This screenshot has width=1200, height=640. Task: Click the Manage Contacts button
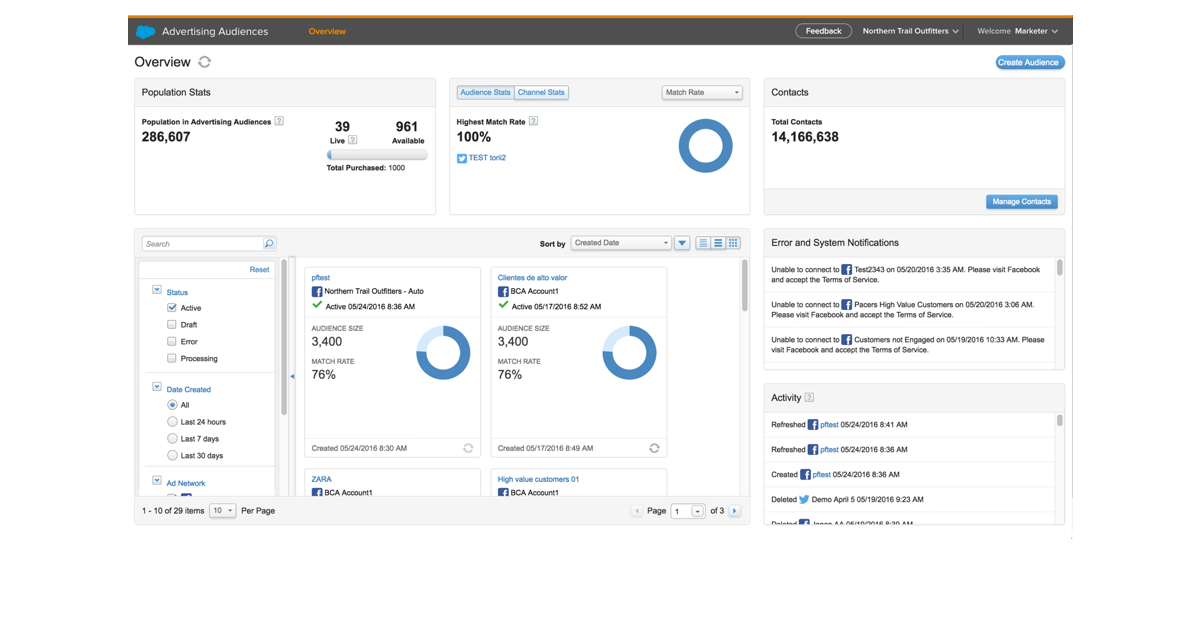coord(1021,202)
